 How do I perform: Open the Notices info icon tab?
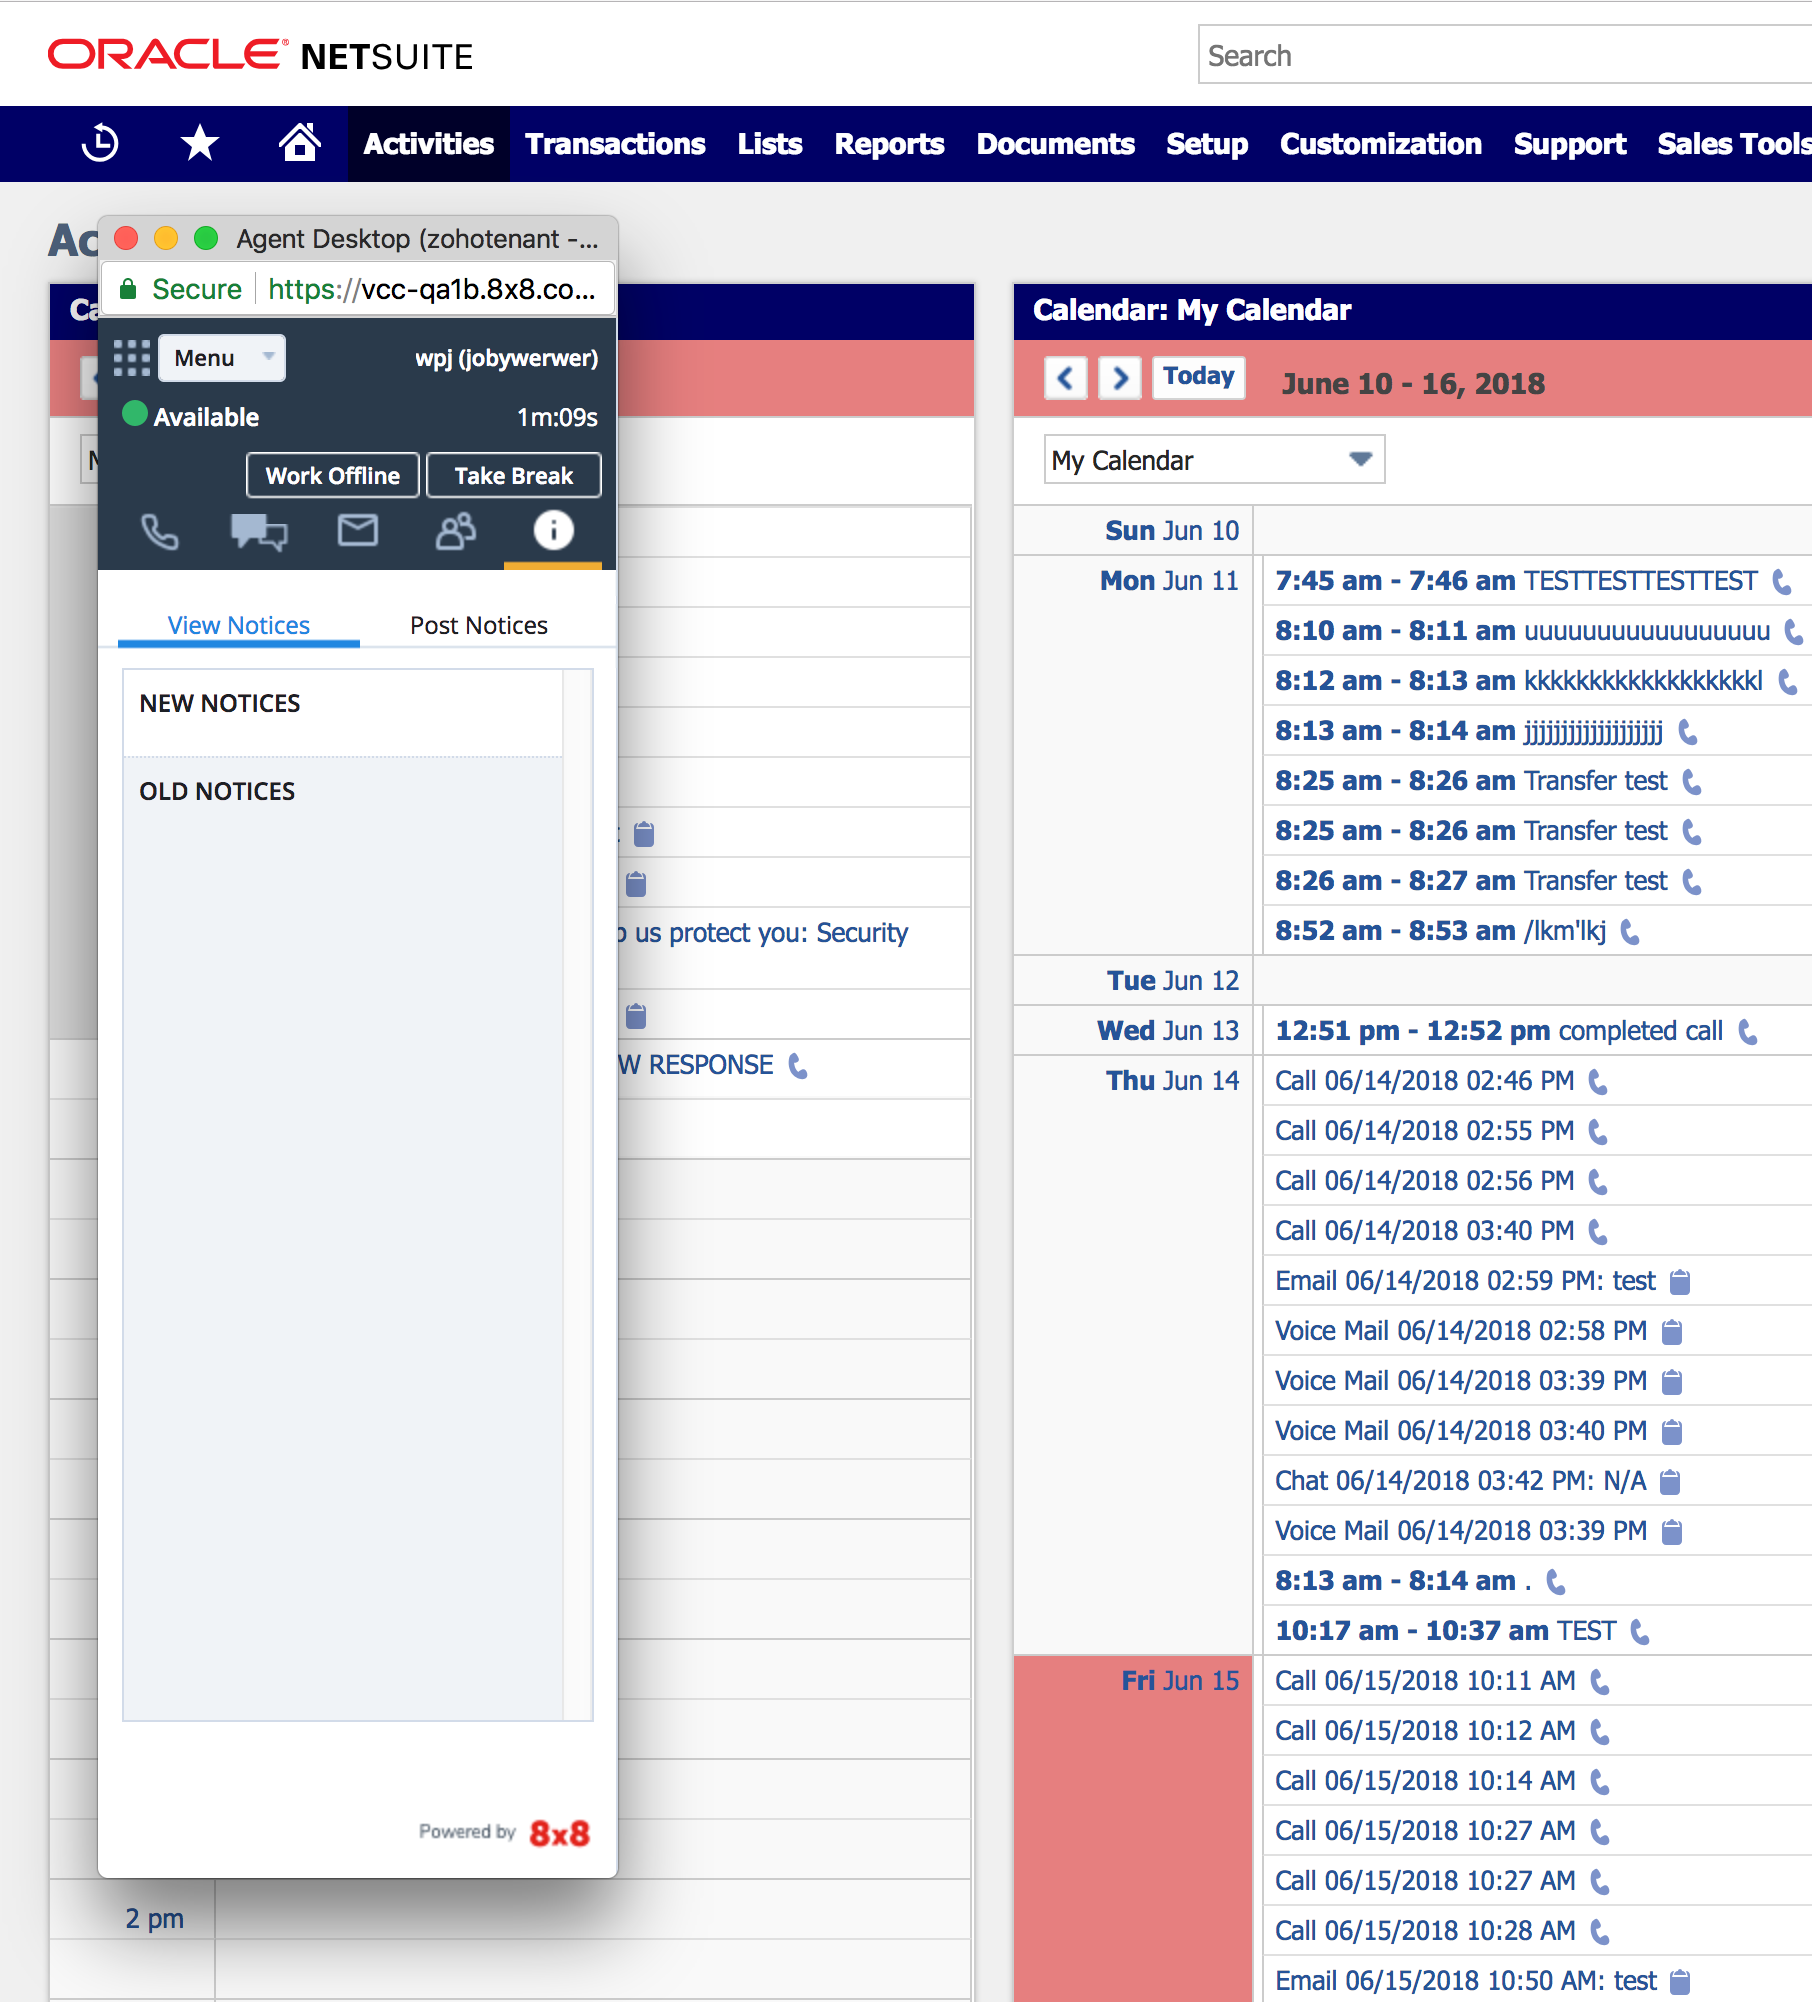[553, 530]
